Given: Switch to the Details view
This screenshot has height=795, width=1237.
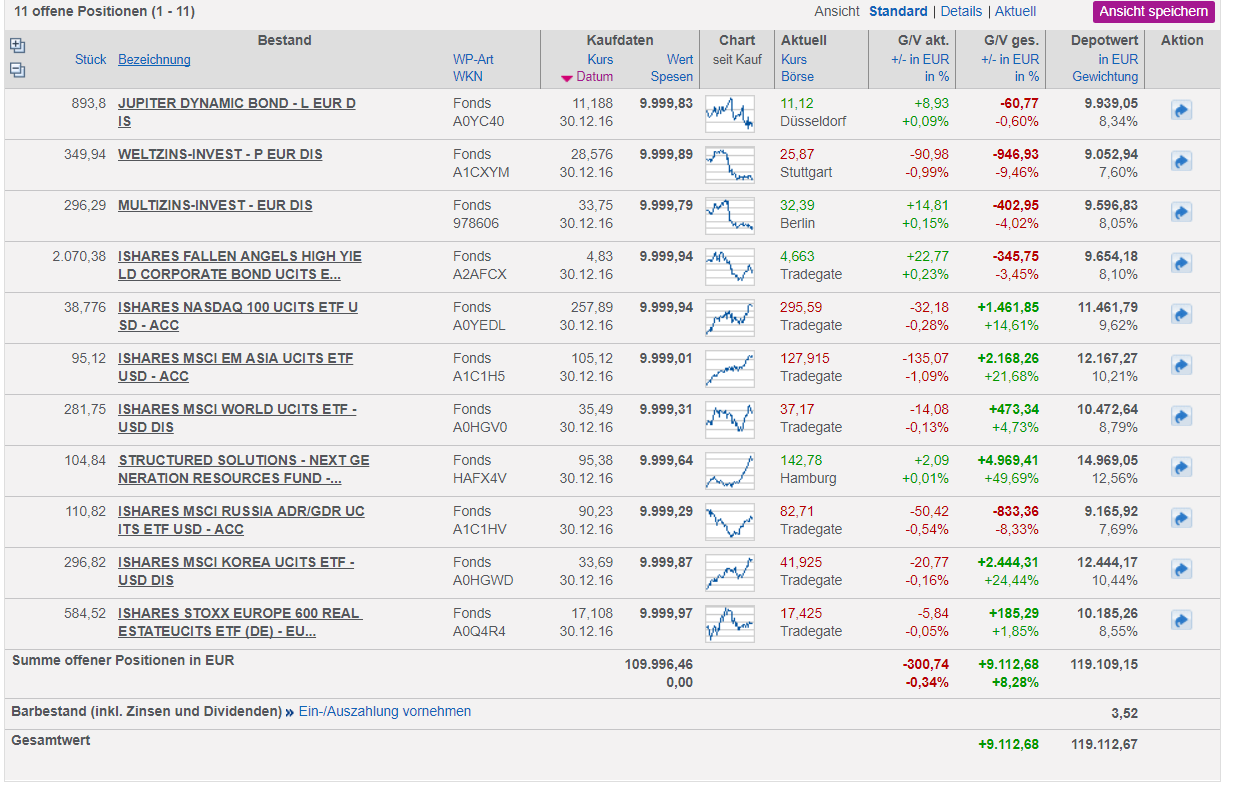Looking at the screenshot, I should point(961,11).
